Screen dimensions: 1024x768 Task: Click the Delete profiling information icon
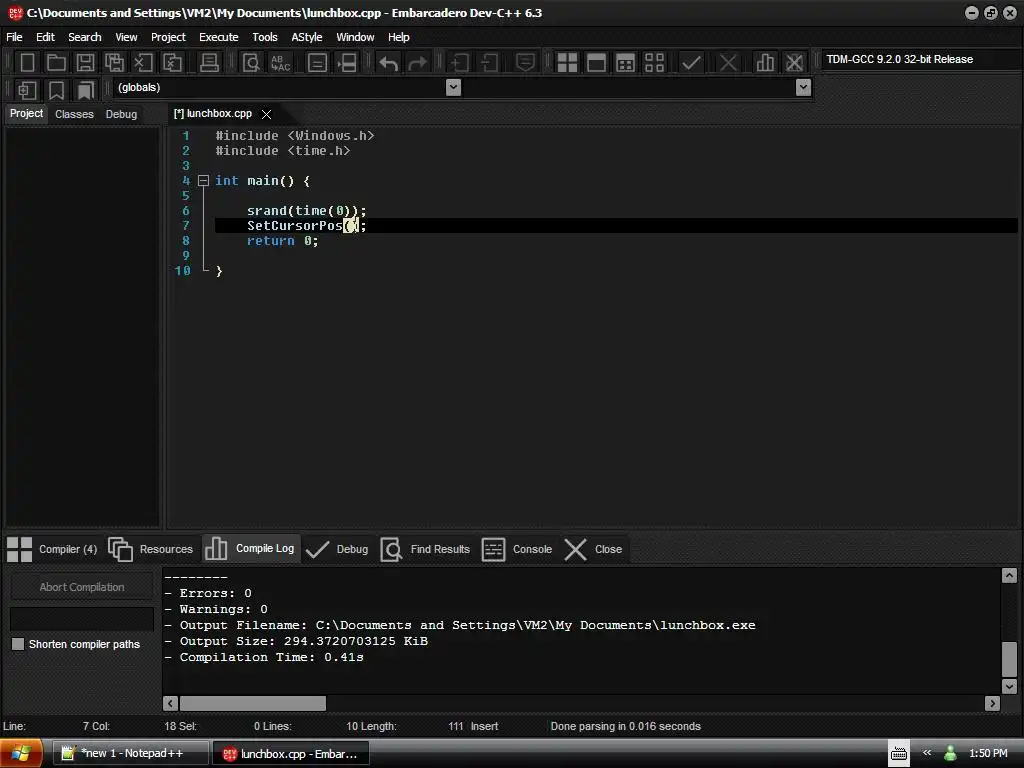click(794, 63)
